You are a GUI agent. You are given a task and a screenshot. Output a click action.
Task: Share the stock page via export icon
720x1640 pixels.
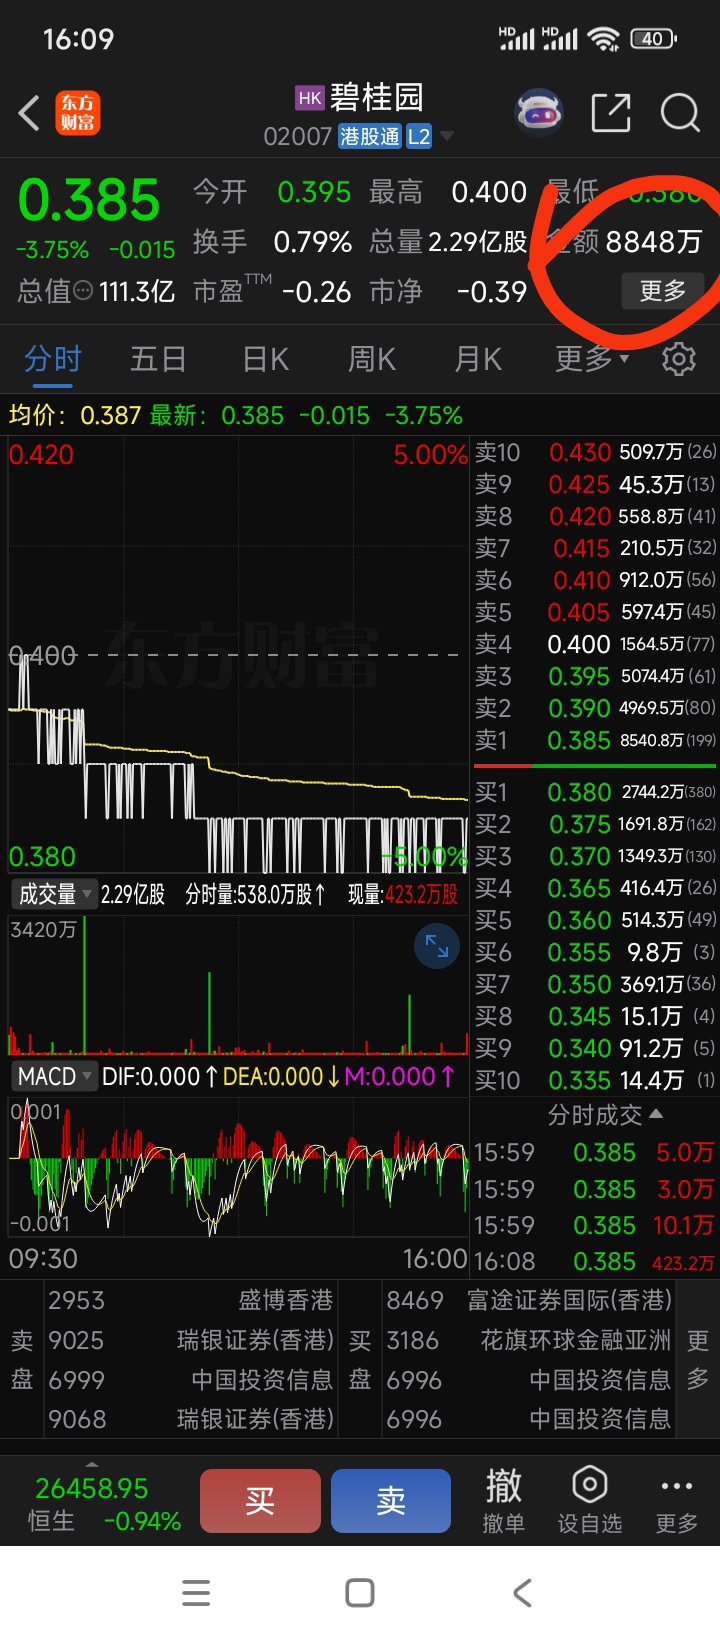click(610, 113)
